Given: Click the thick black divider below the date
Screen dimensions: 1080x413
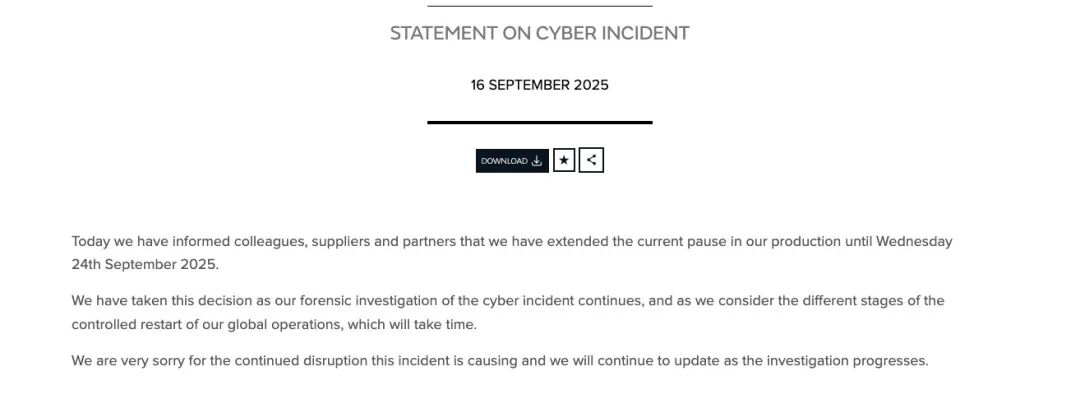Looking at the screenshot, I should (539, 122).
